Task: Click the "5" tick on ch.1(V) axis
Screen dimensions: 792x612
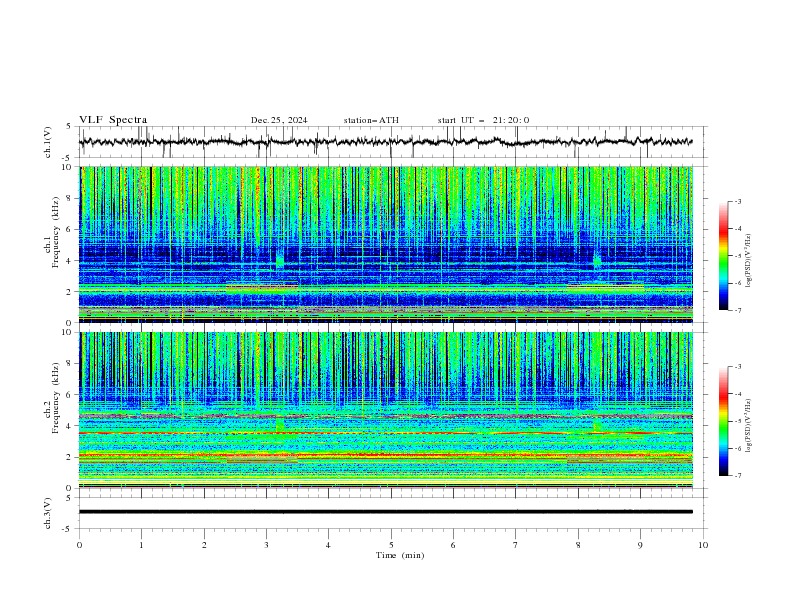Action: (x=69, y=127)
